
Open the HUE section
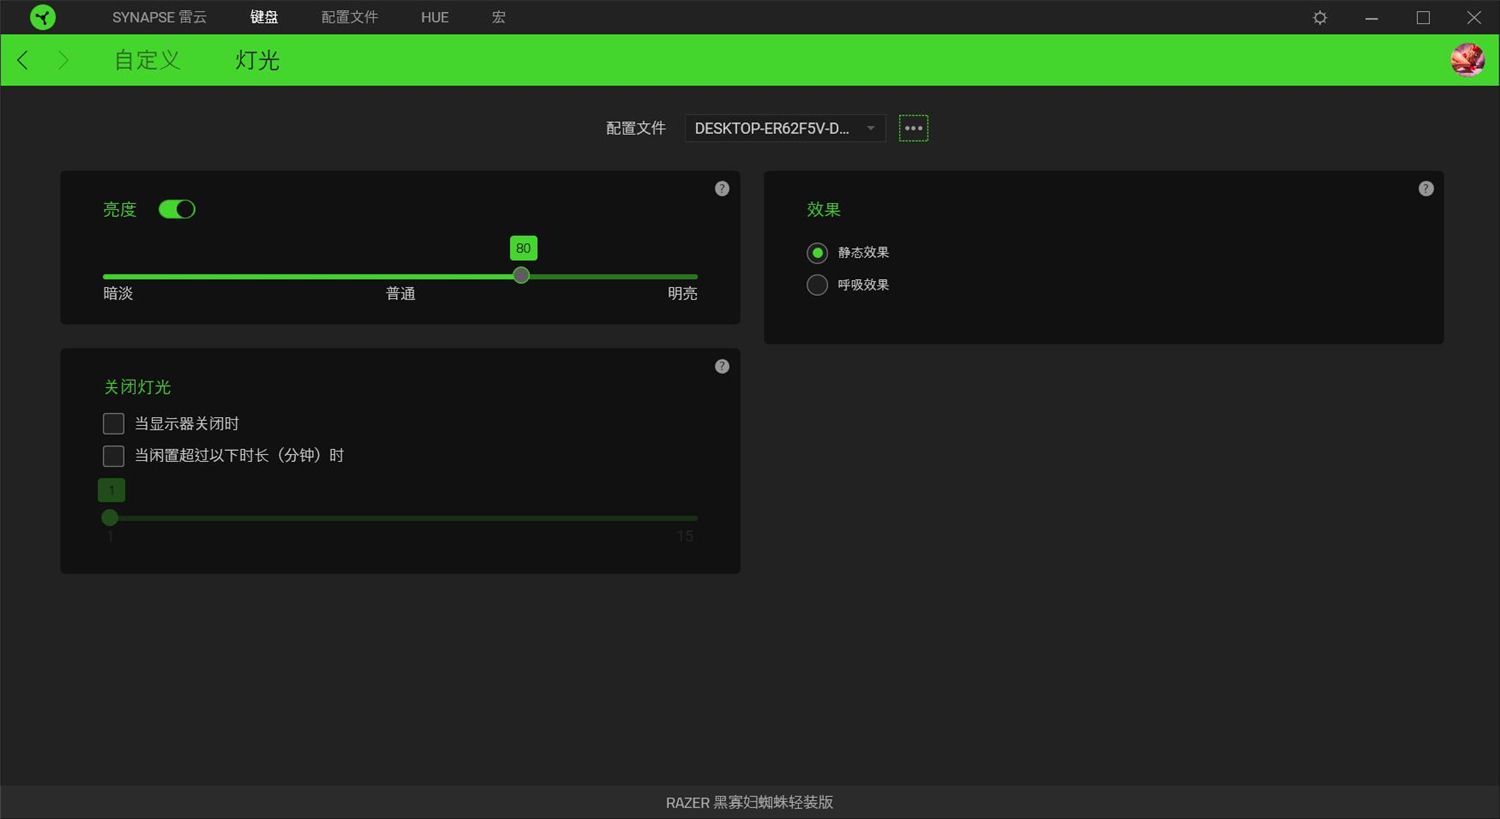click(433, 17)
